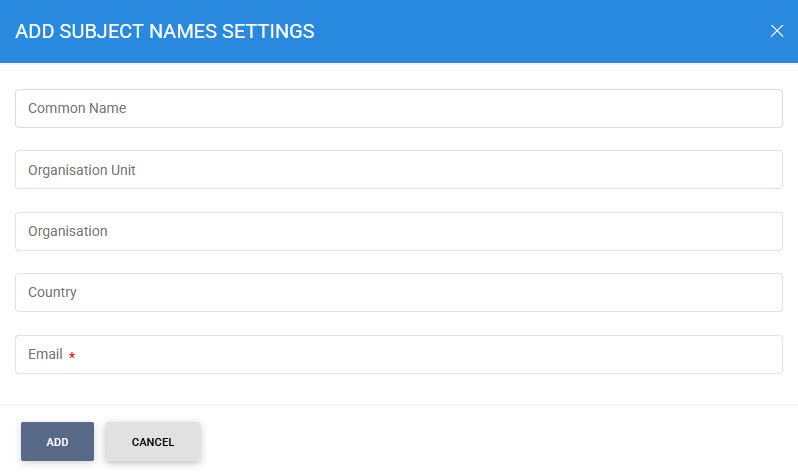Click the red required asterisk beside Email
The image size is (798, 476).
coord(72,356)
